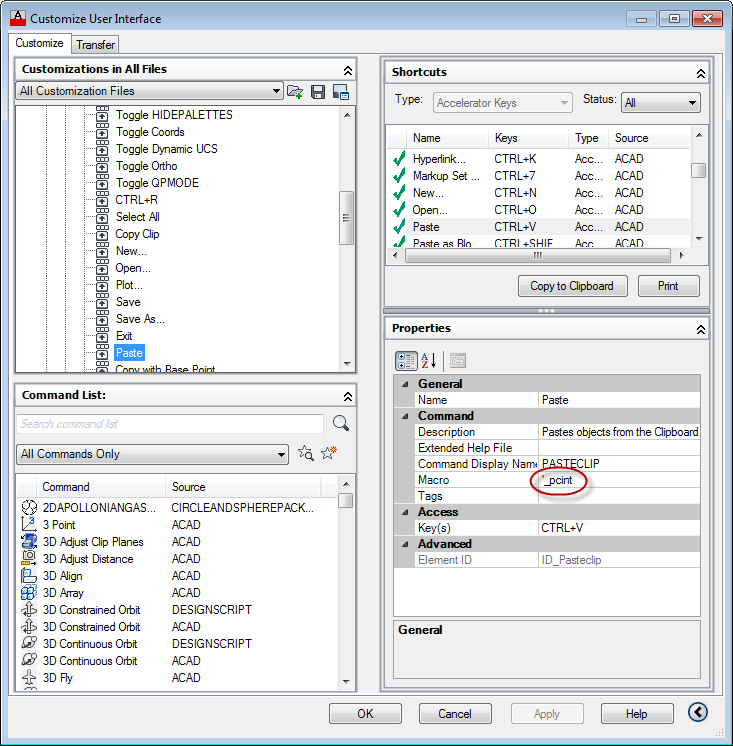Switch to the Transfer tab
The width and height of the screenshot is (733, 746).
coord(96,44)
